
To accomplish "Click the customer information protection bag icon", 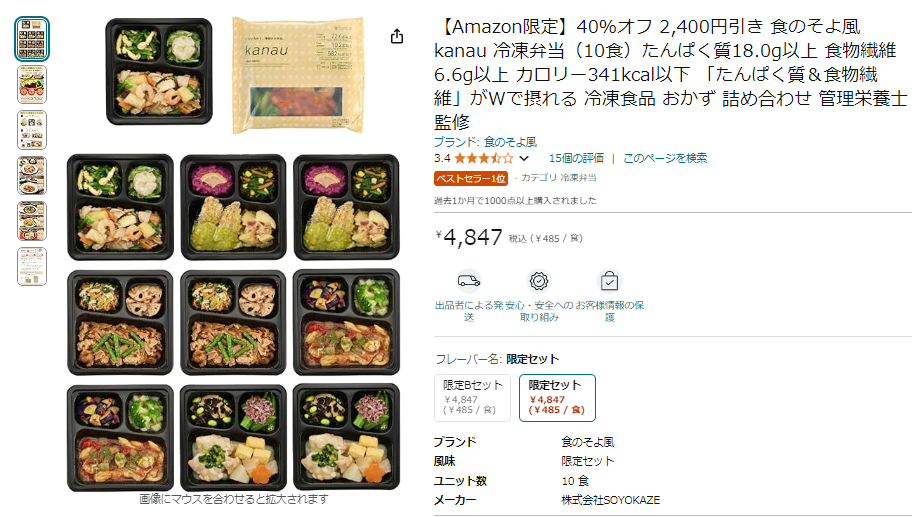I will (x=609, y=281).
